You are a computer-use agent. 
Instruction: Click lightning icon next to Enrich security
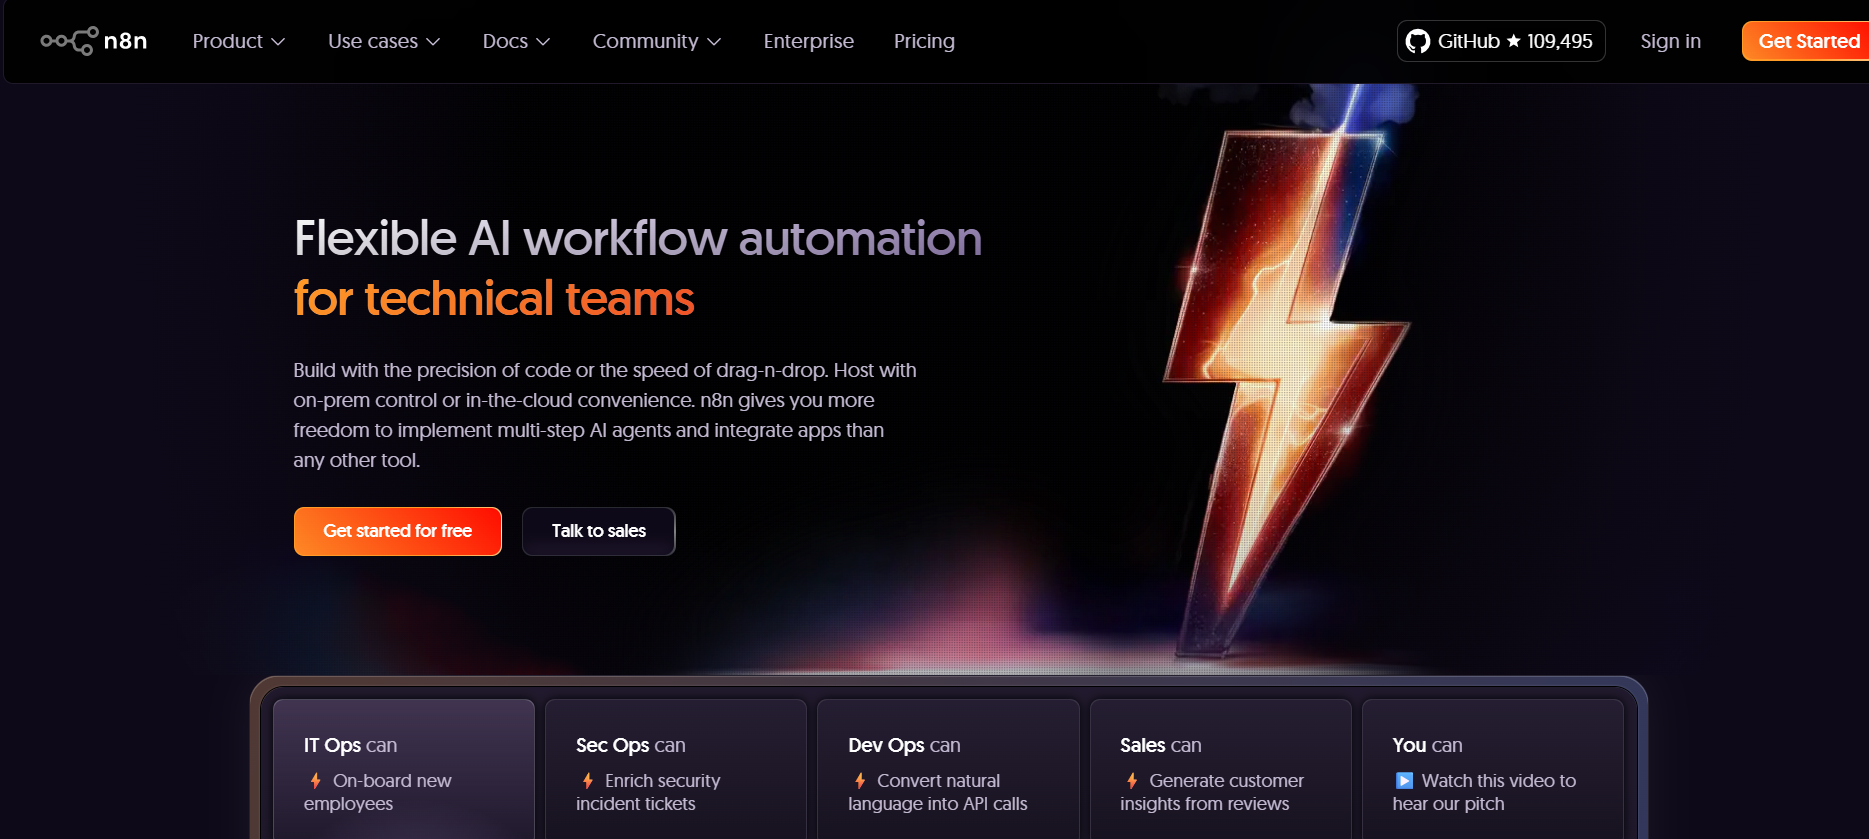(x=587, y=781)
